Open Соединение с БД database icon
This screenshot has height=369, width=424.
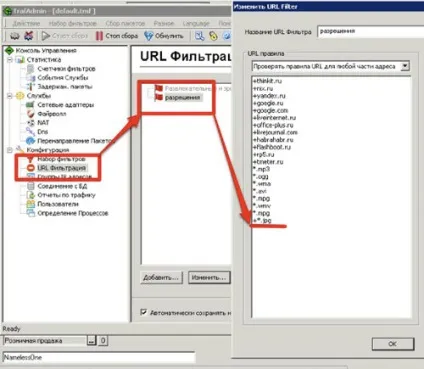31,186
